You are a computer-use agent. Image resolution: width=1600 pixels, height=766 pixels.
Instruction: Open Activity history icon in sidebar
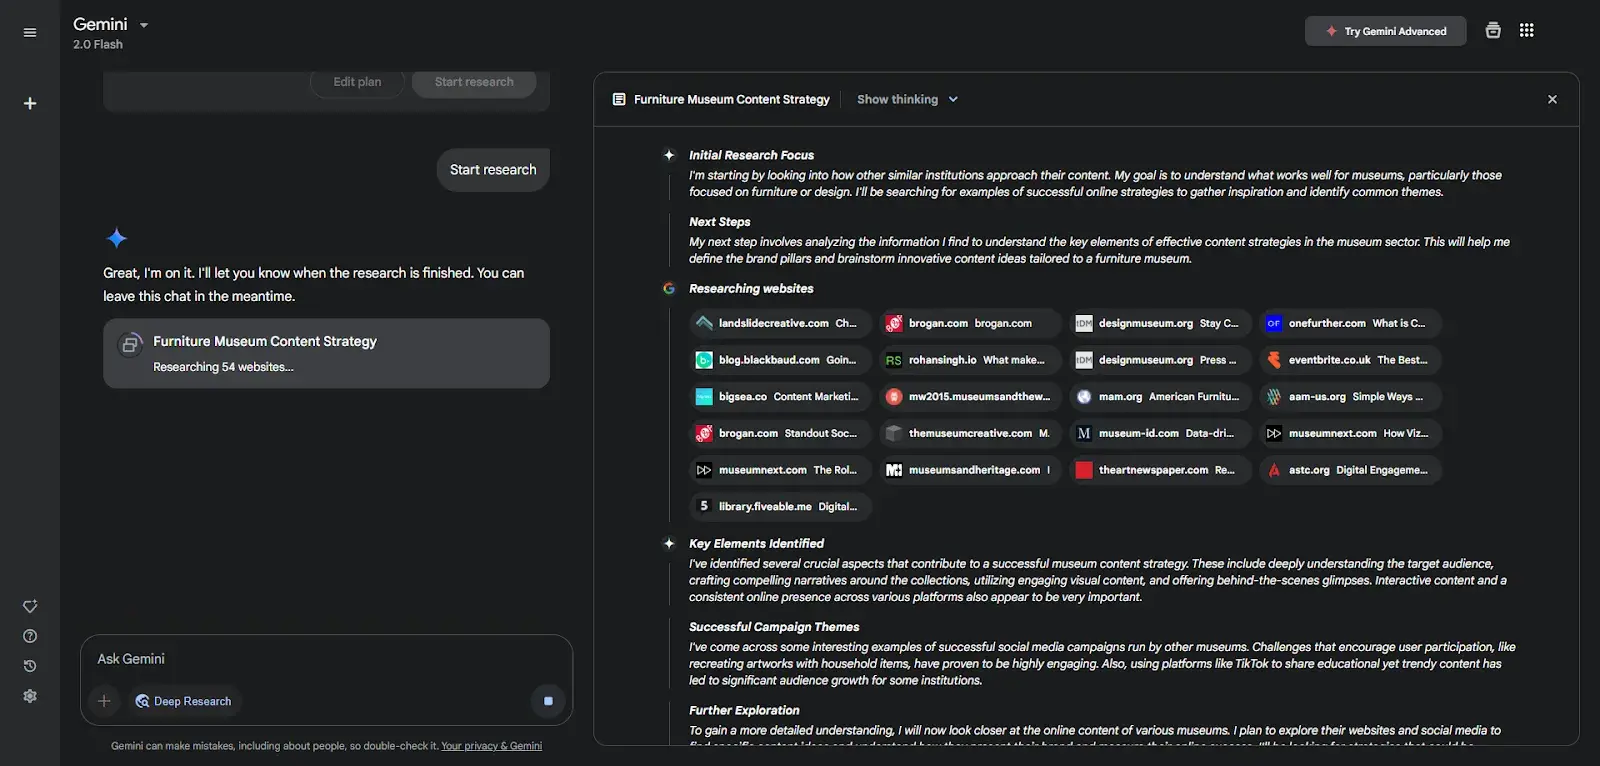30,666
